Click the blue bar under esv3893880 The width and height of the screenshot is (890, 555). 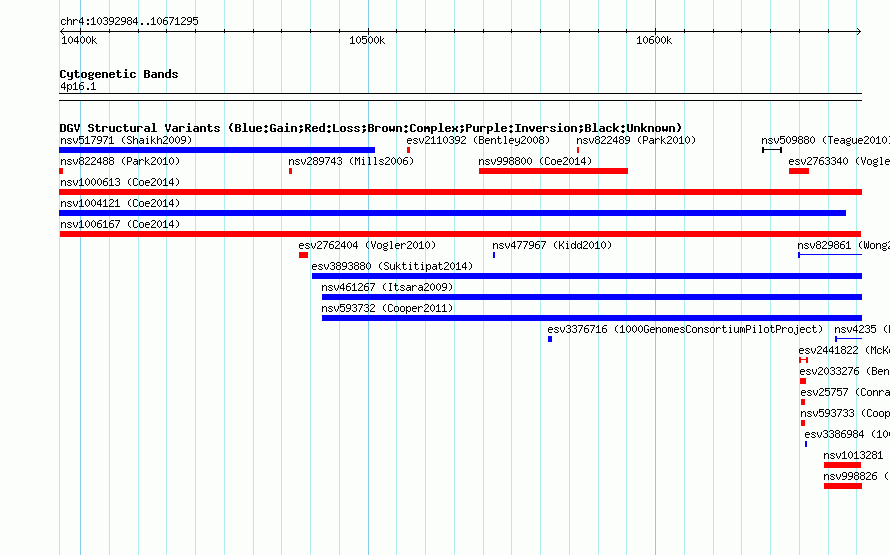point(587,276)
